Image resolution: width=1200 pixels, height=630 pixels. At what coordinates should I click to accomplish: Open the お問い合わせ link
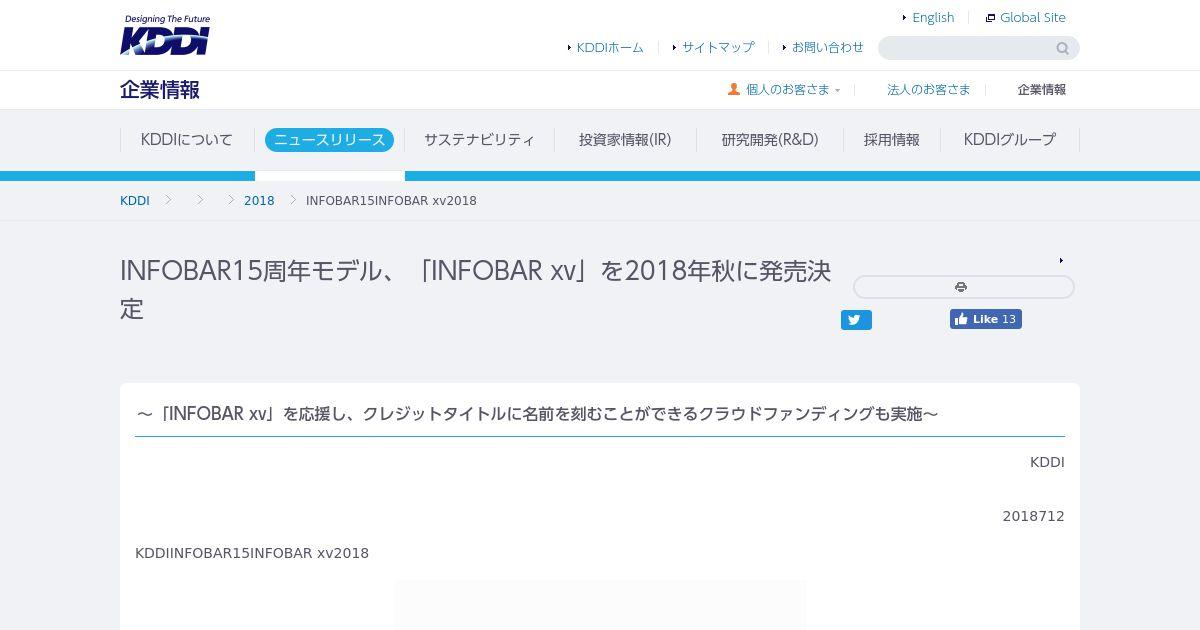[828, 47]
